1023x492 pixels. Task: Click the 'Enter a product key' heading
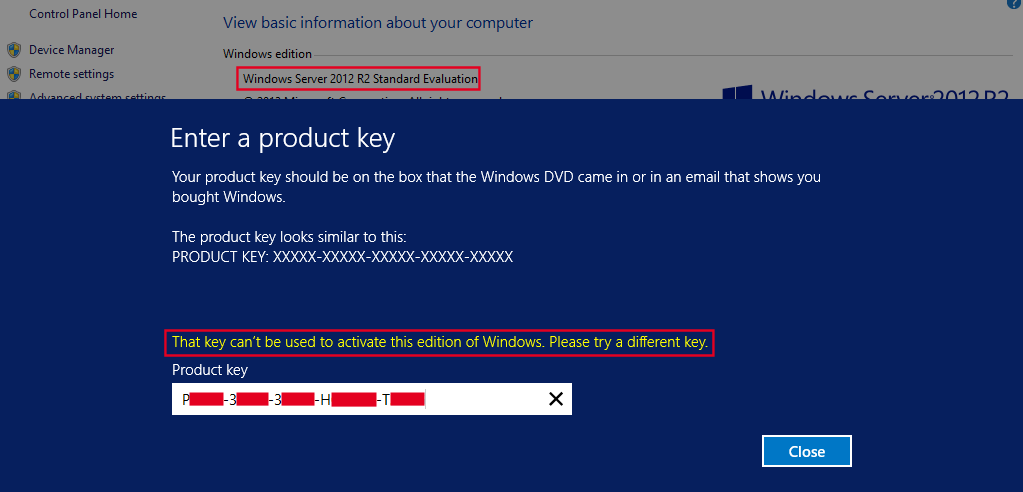pyautogui.click(x=282, y=139)
